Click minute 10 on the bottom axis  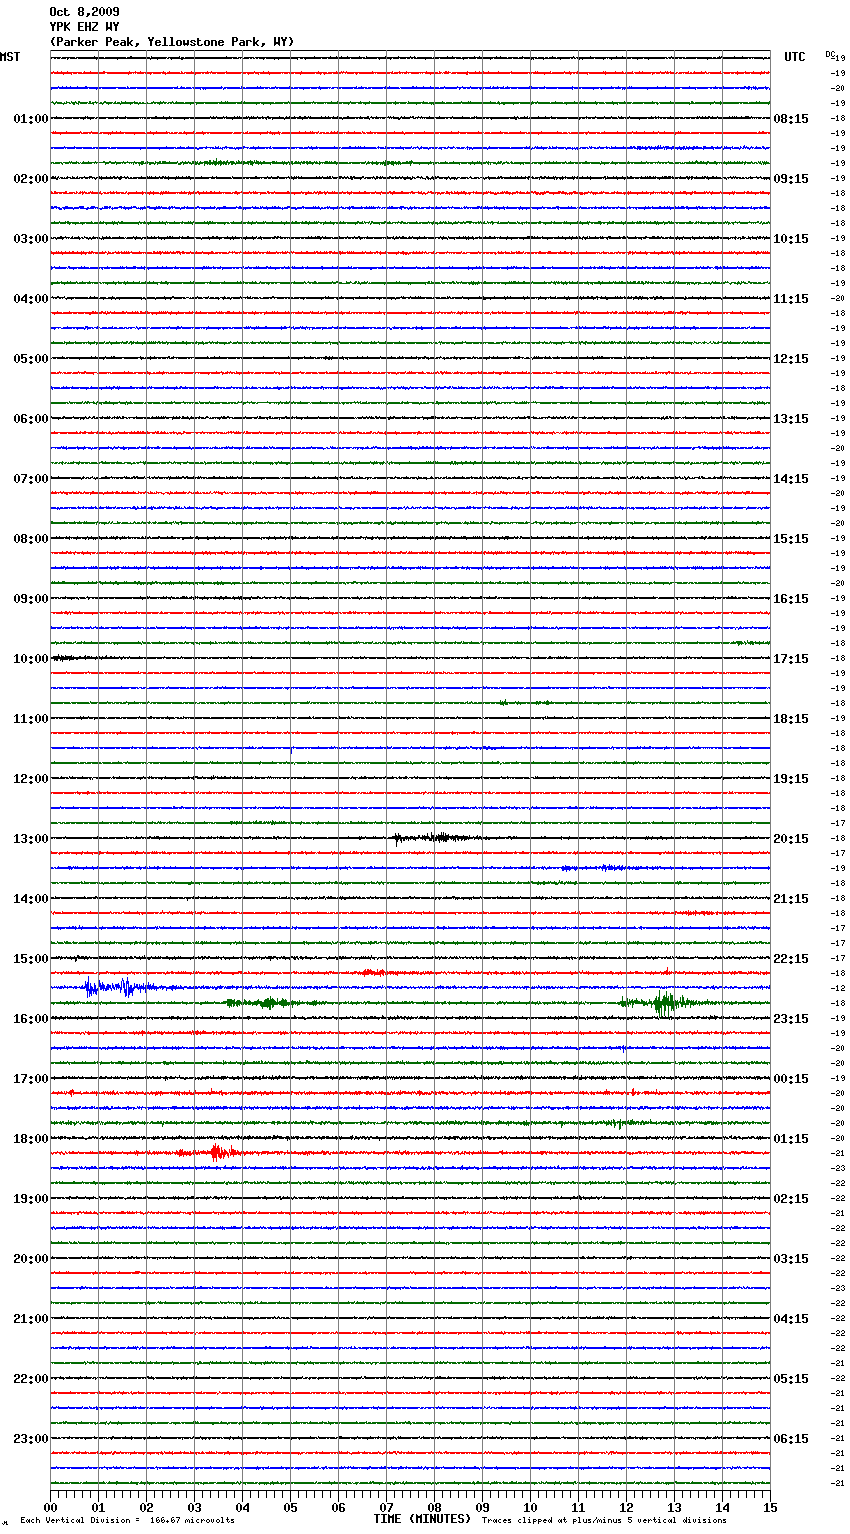tap(531, 1507)
